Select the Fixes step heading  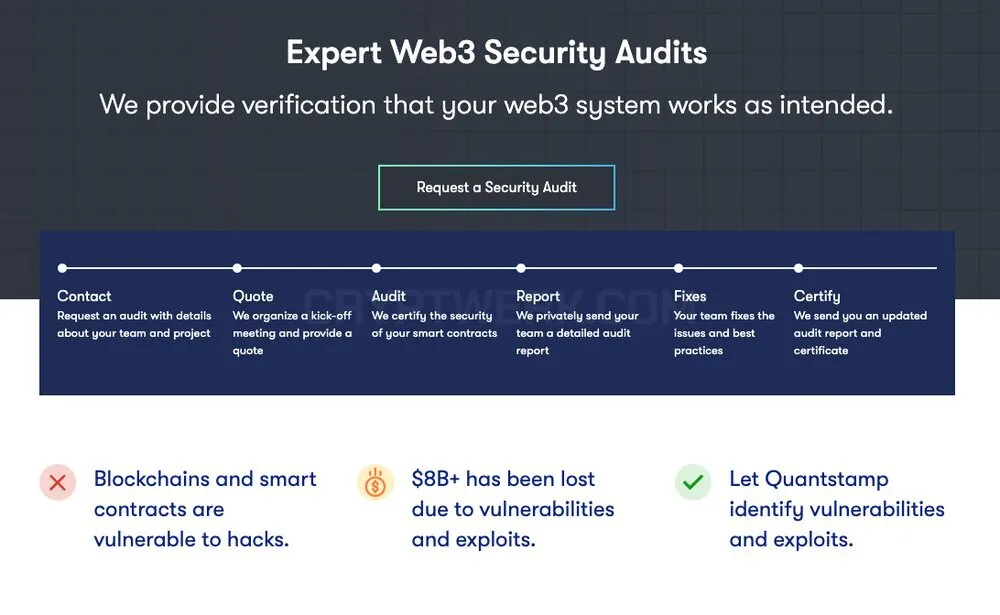pyautogui.click(x=690, y=296)
